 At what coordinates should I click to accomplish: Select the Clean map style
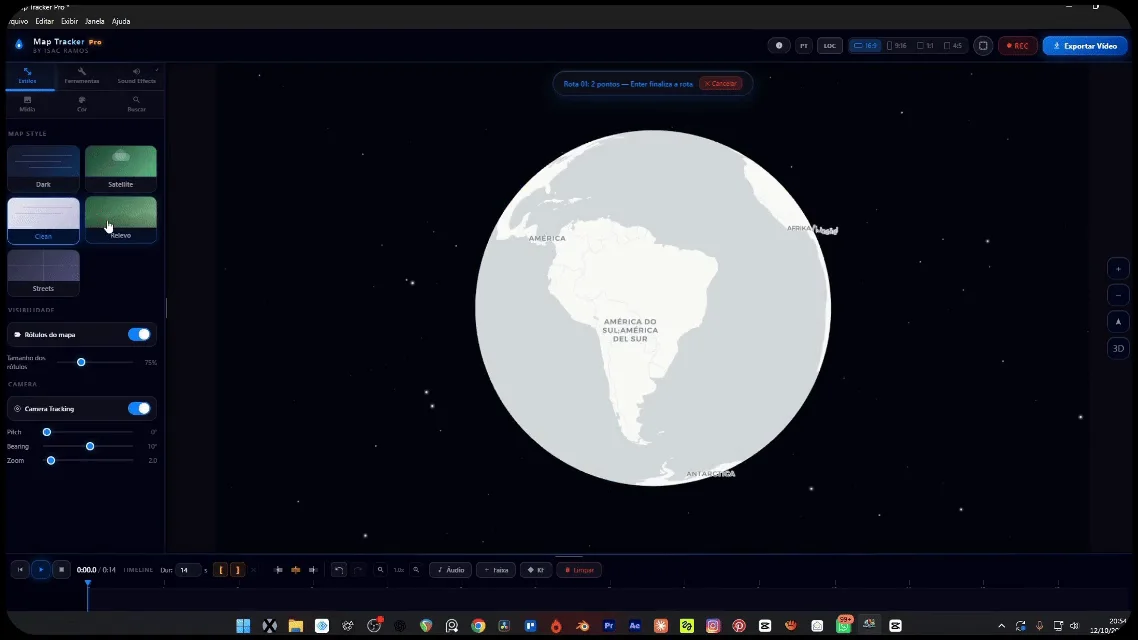coord(44,220)
